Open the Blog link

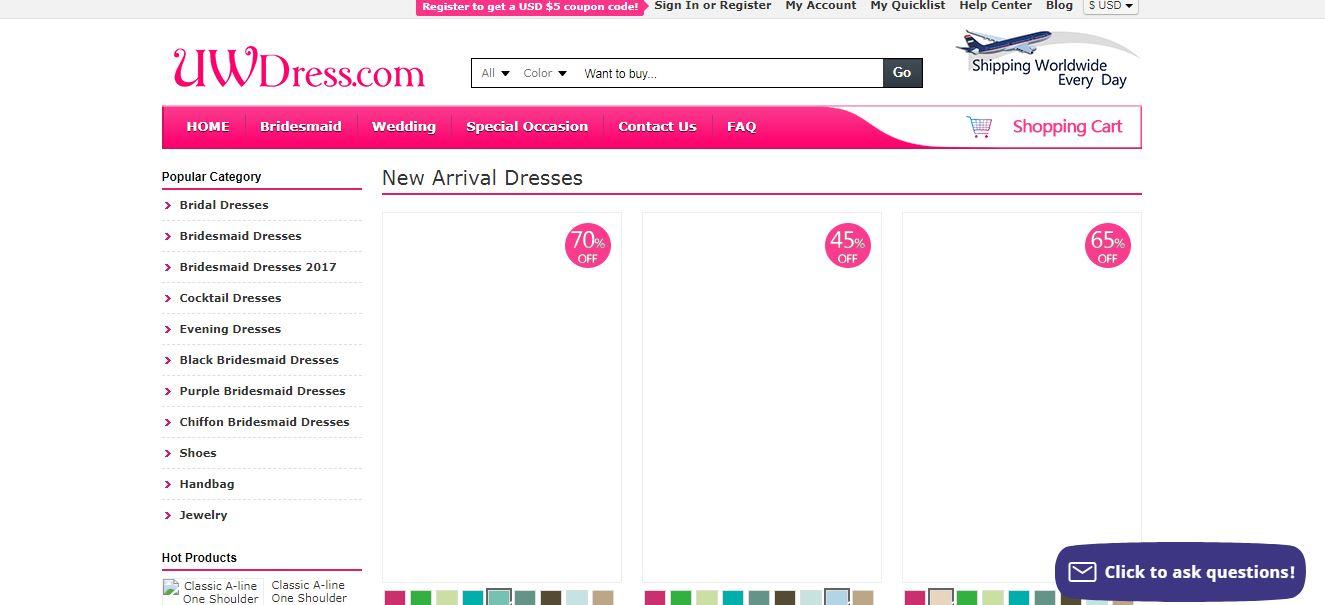1059,6
